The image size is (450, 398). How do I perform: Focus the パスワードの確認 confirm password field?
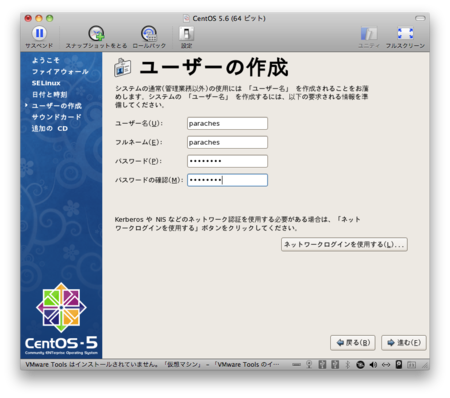pos(227,180)
